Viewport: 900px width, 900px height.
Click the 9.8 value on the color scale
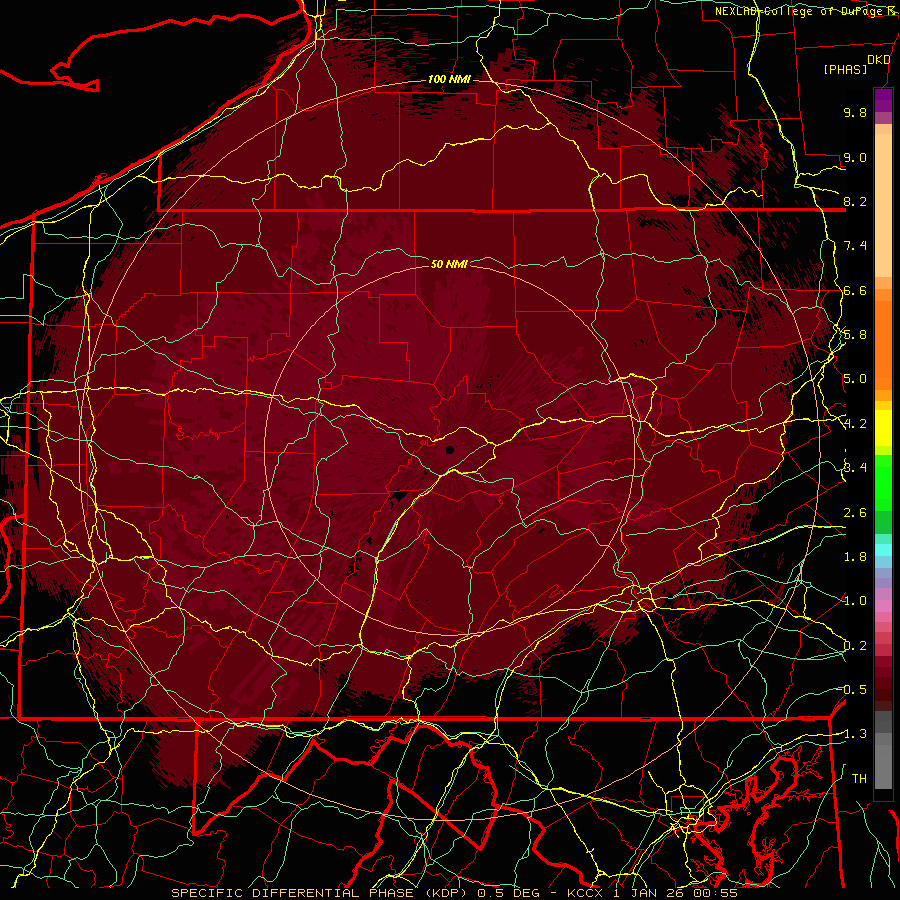pyautogui.click(x=855, y=112)
